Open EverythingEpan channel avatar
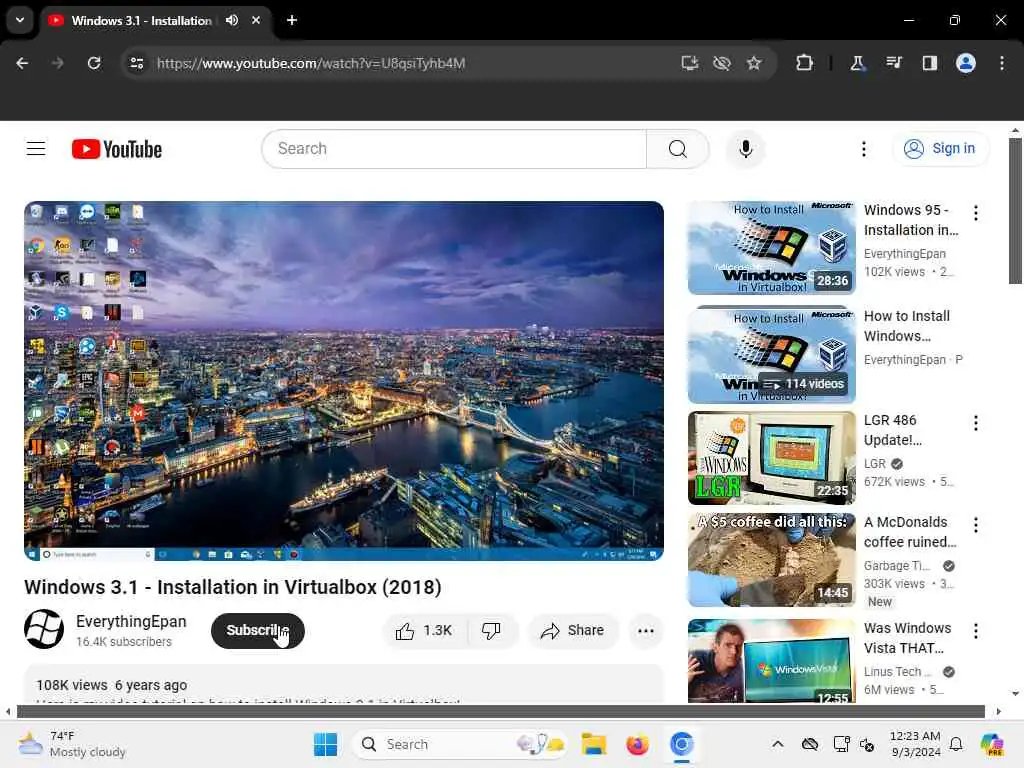 [44, 630]
